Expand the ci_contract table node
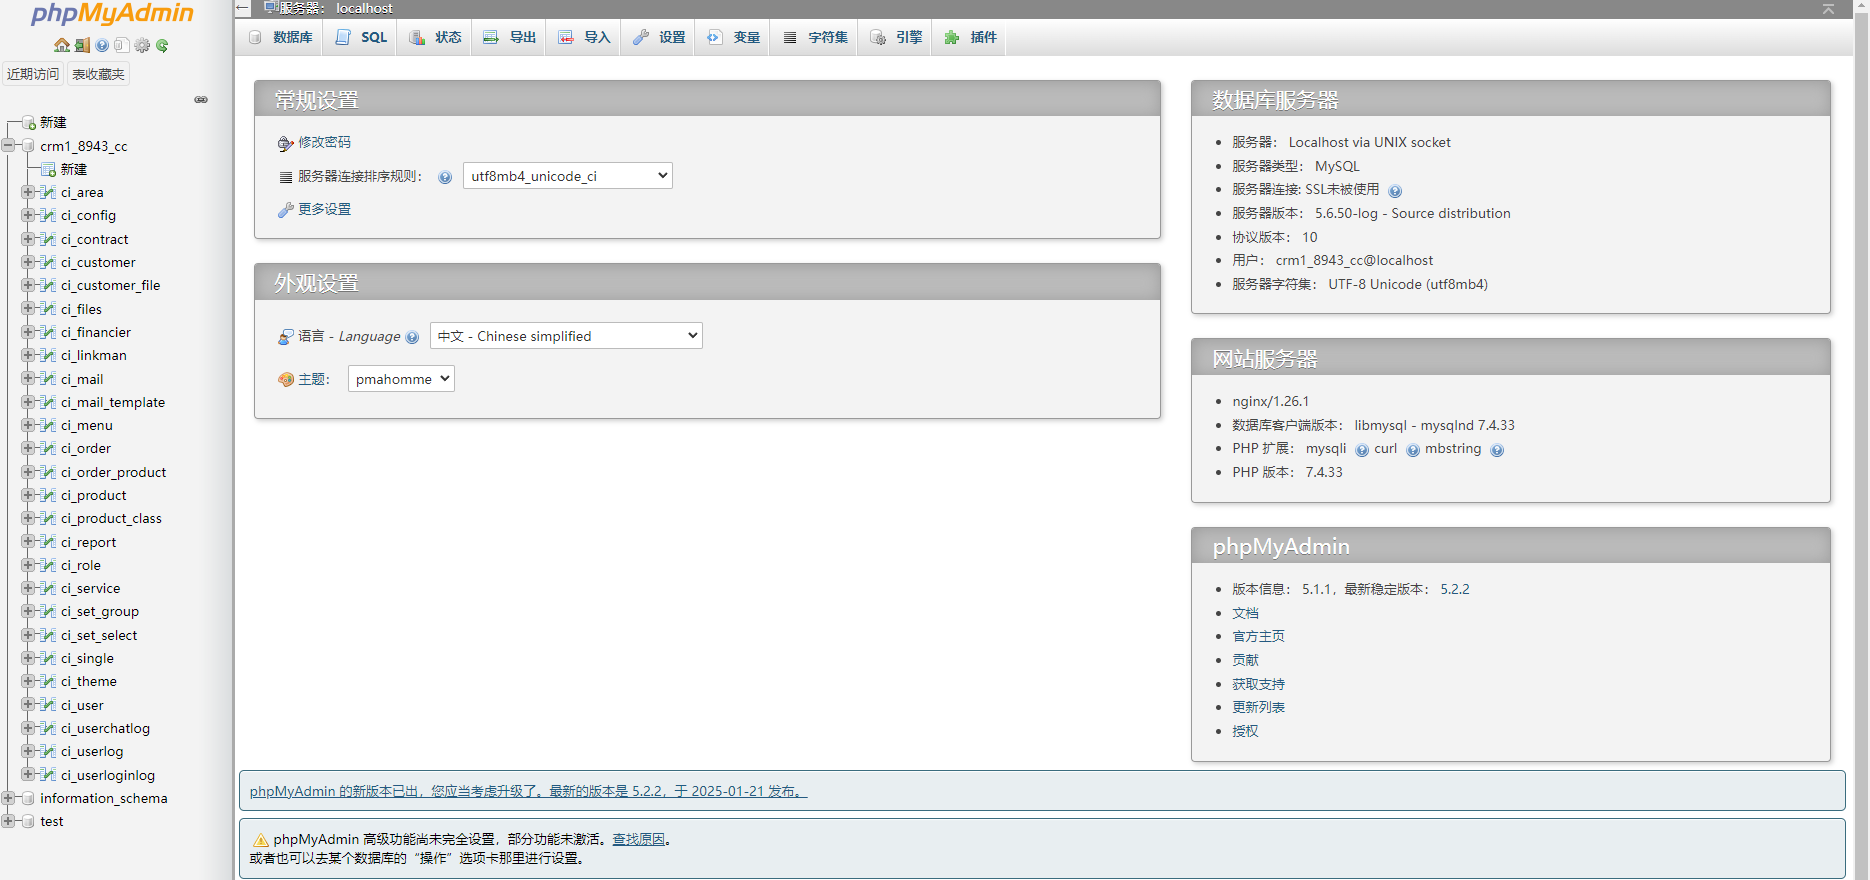1870x880 pixels. (x=28, y=238)
